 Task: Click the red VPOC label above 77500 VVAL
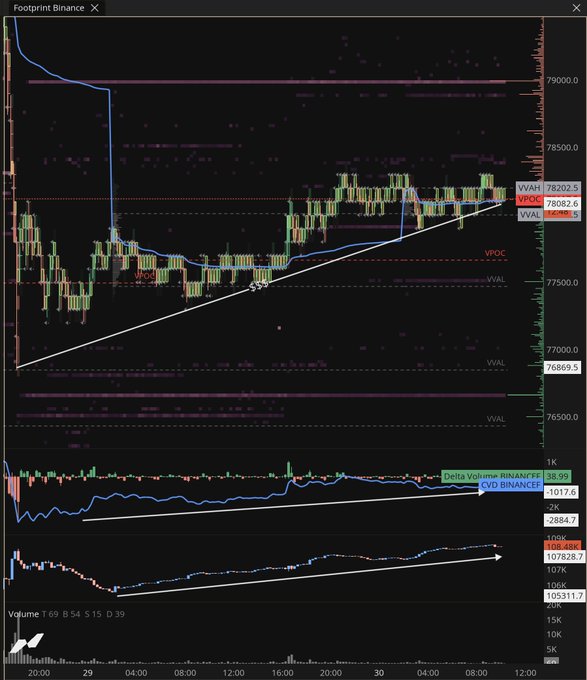(495, 253)
